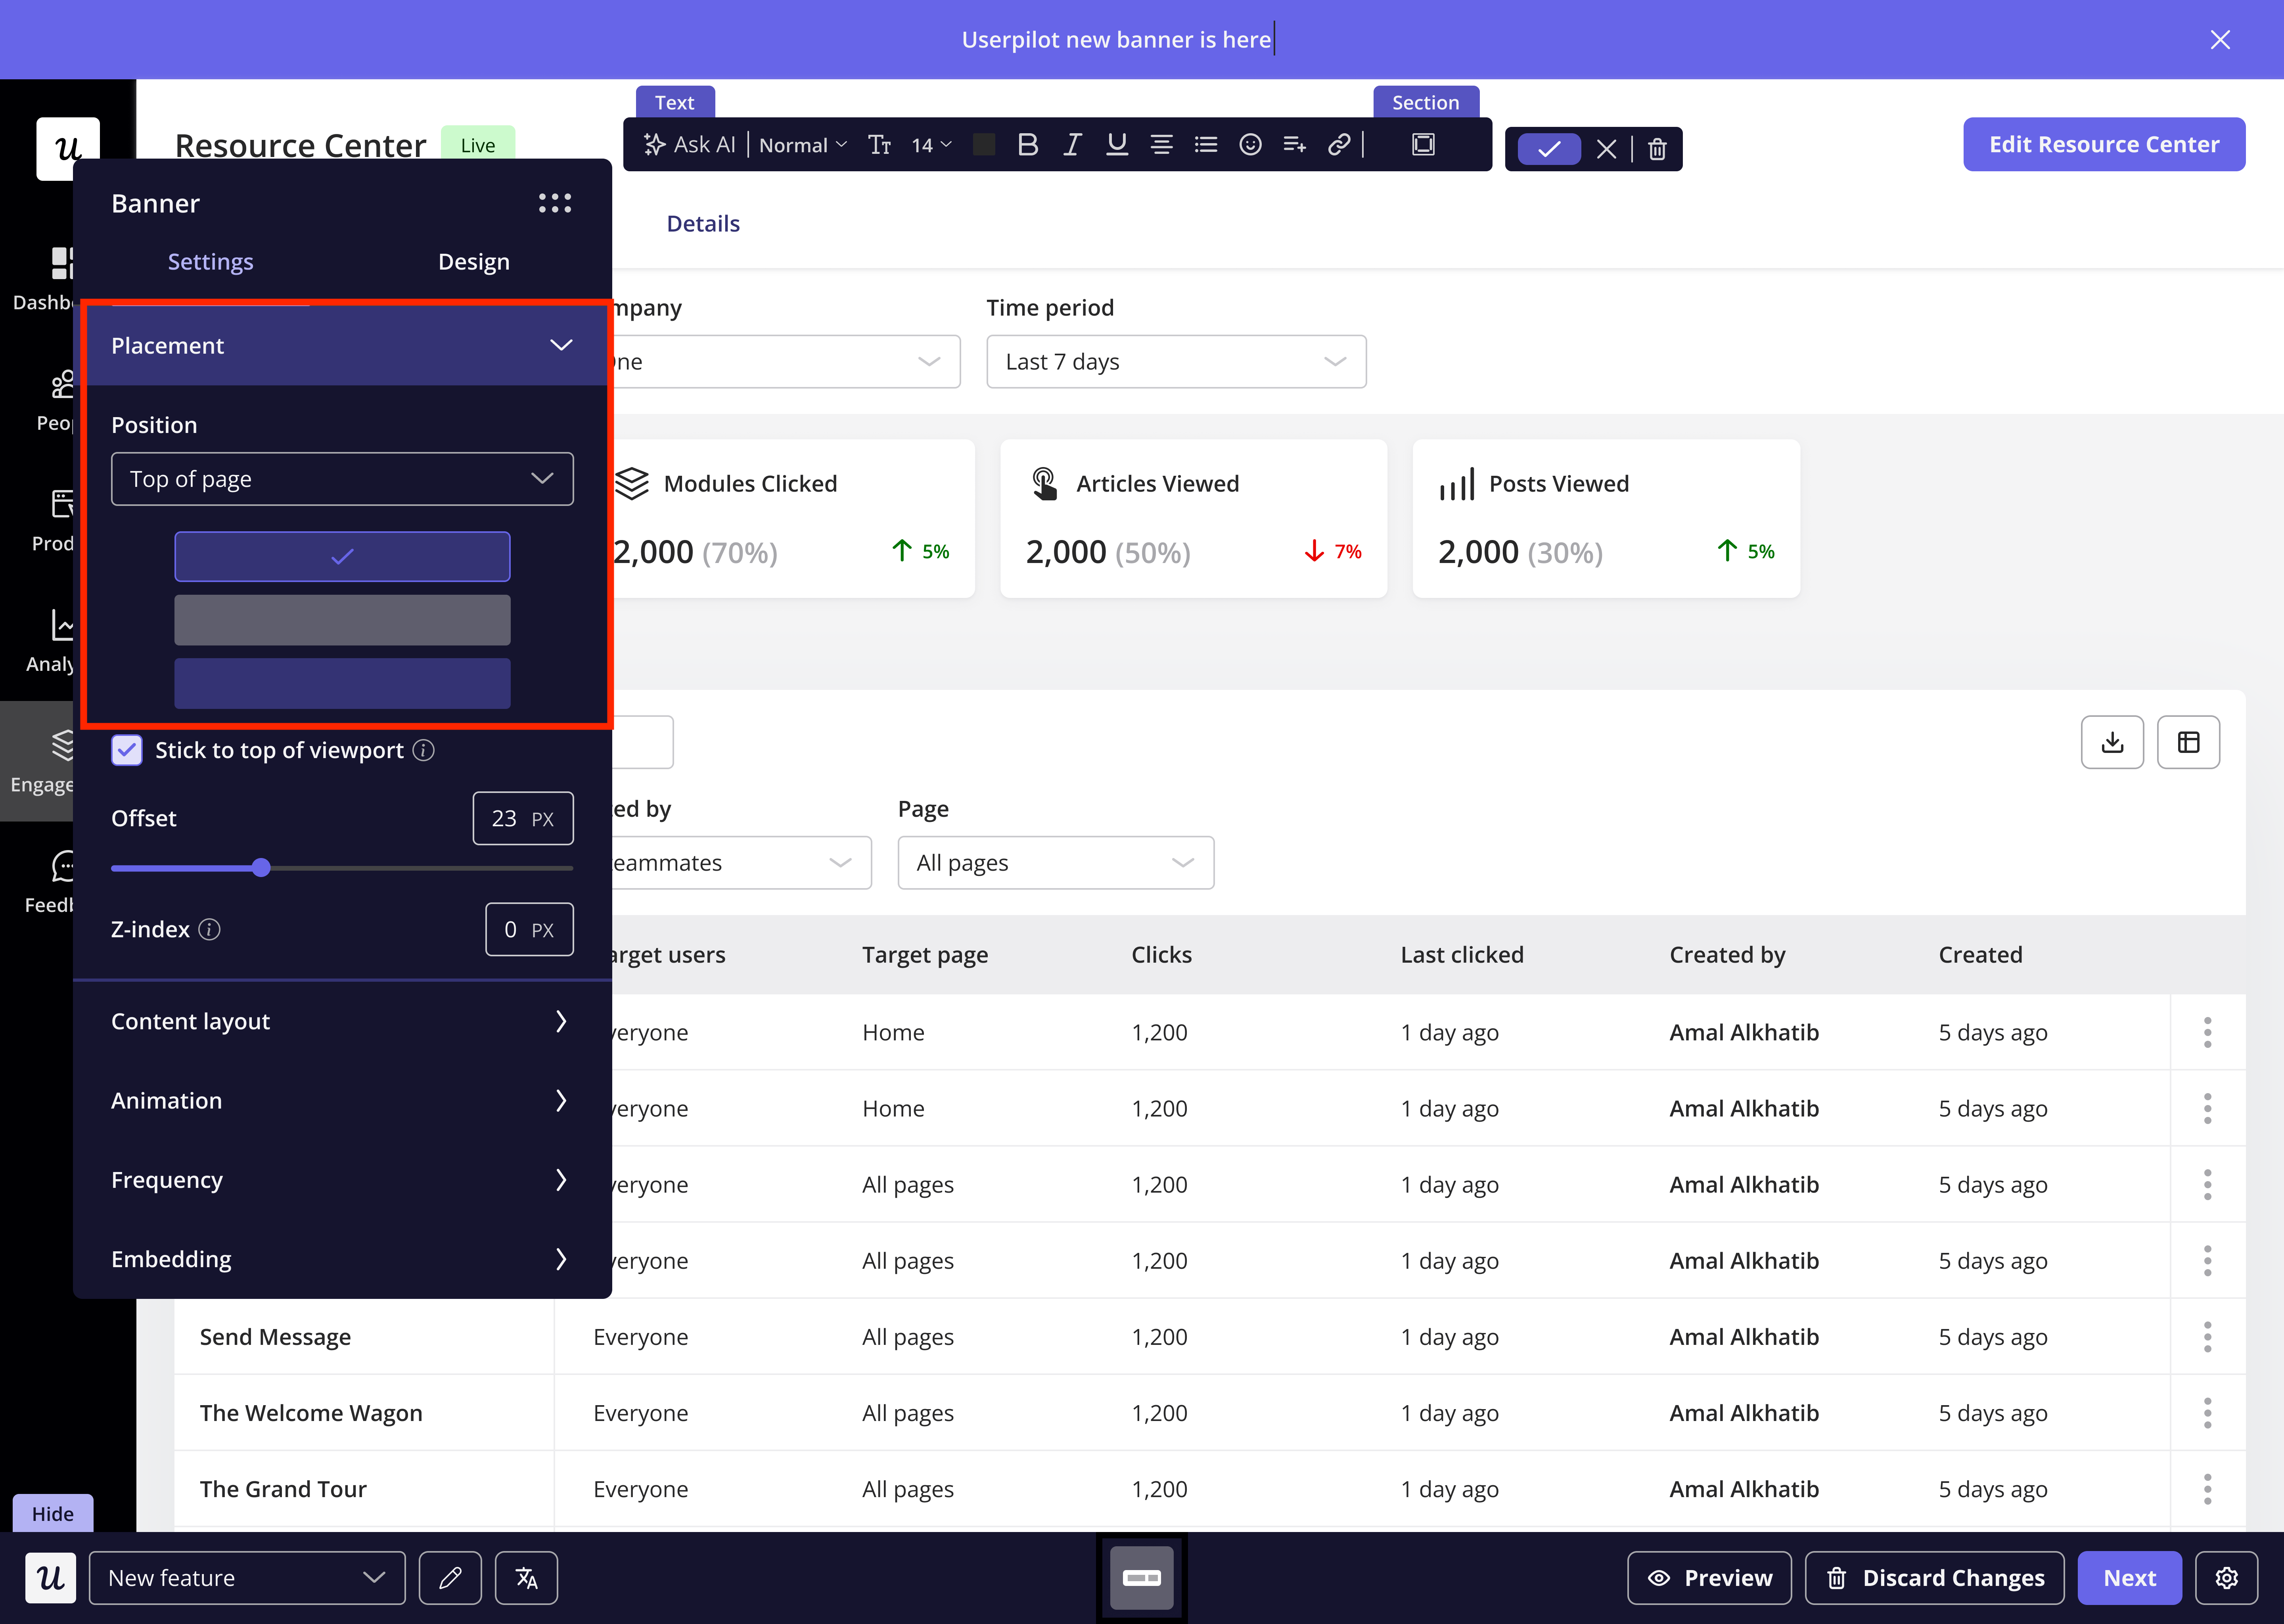Delete the element using trash icon
This screenshot has height=1624, width=2284.
point(1657,149)
